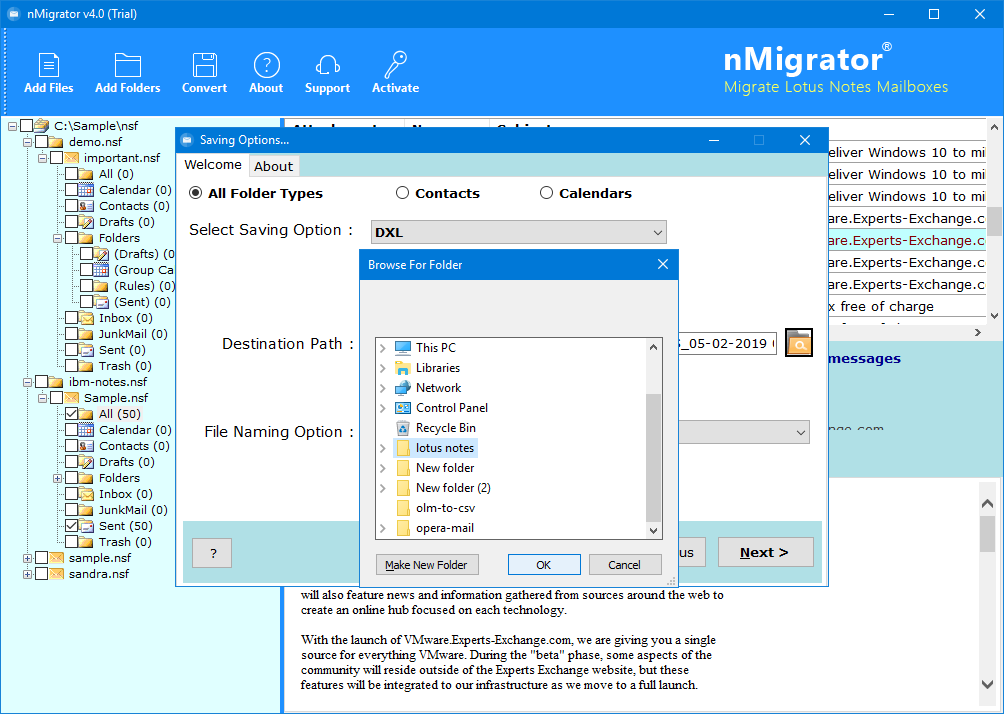
Task: Switch to the About tab in Saving Options
Action: [273, 166]
